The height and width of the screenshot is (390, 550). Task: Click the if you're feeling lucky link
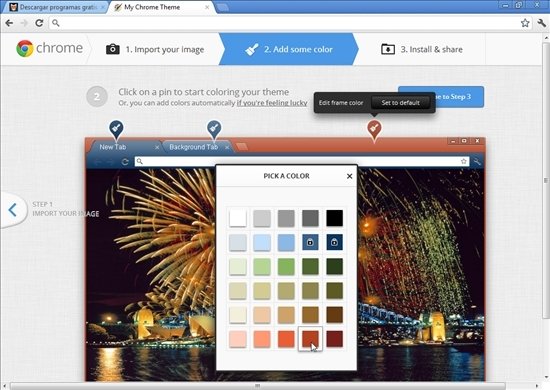coord(272,103)
